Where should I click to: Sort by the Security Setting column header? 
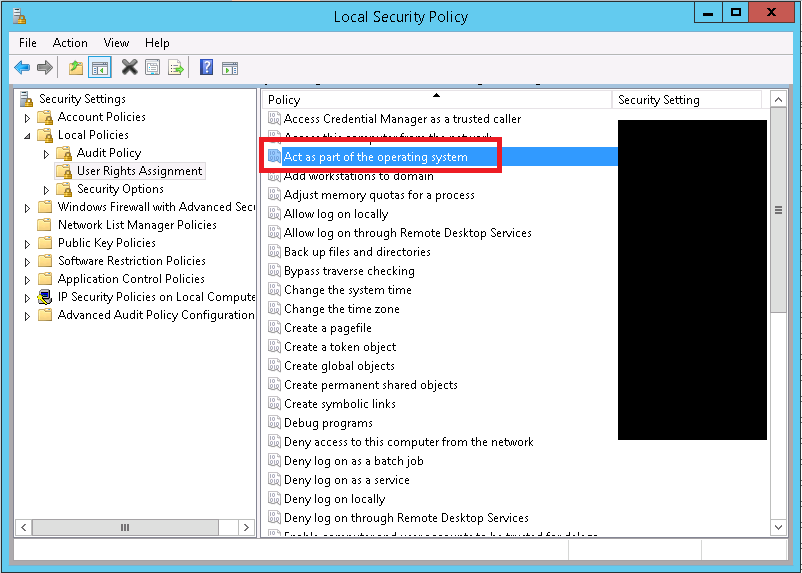coord(687,100)
